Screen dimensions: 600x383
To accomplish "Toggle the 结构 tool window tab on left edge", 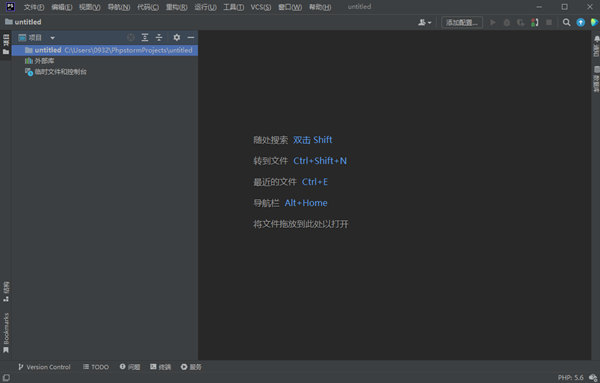I will click(x=6, y=292).
